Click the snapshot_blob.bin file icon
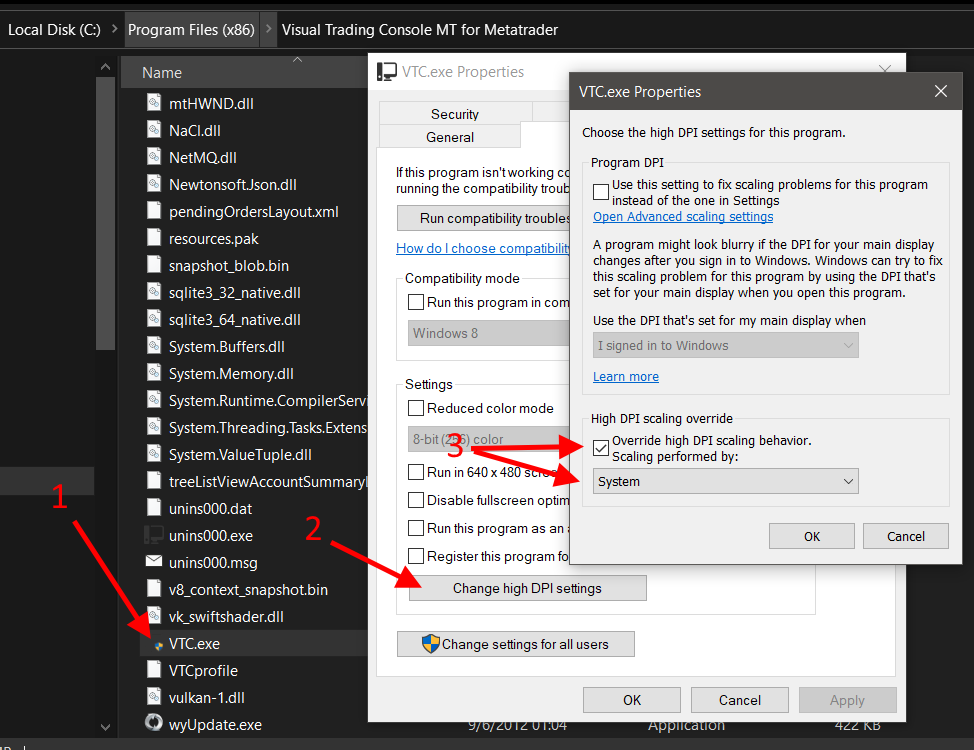This screenshot has width=974, height=750. (x=153, y=265)
